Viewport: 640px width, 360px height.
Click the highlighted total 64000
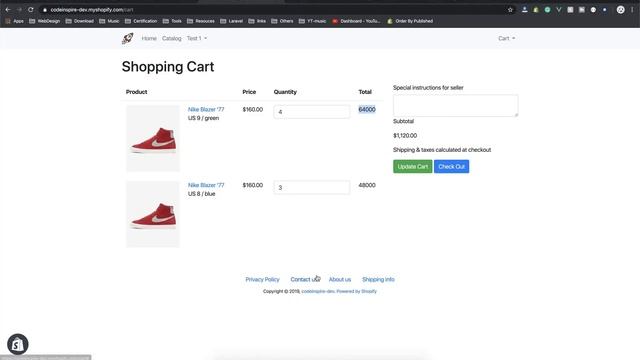point(367,109)
